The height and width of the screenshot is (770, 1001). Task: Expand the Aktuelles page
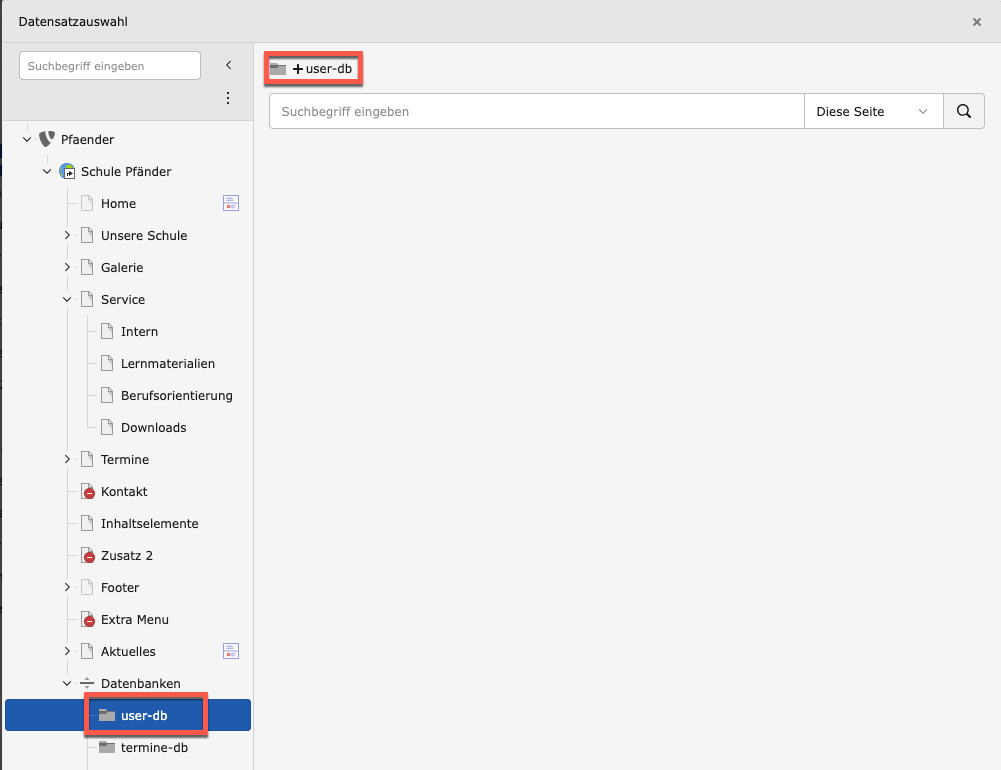click(67, 651)
